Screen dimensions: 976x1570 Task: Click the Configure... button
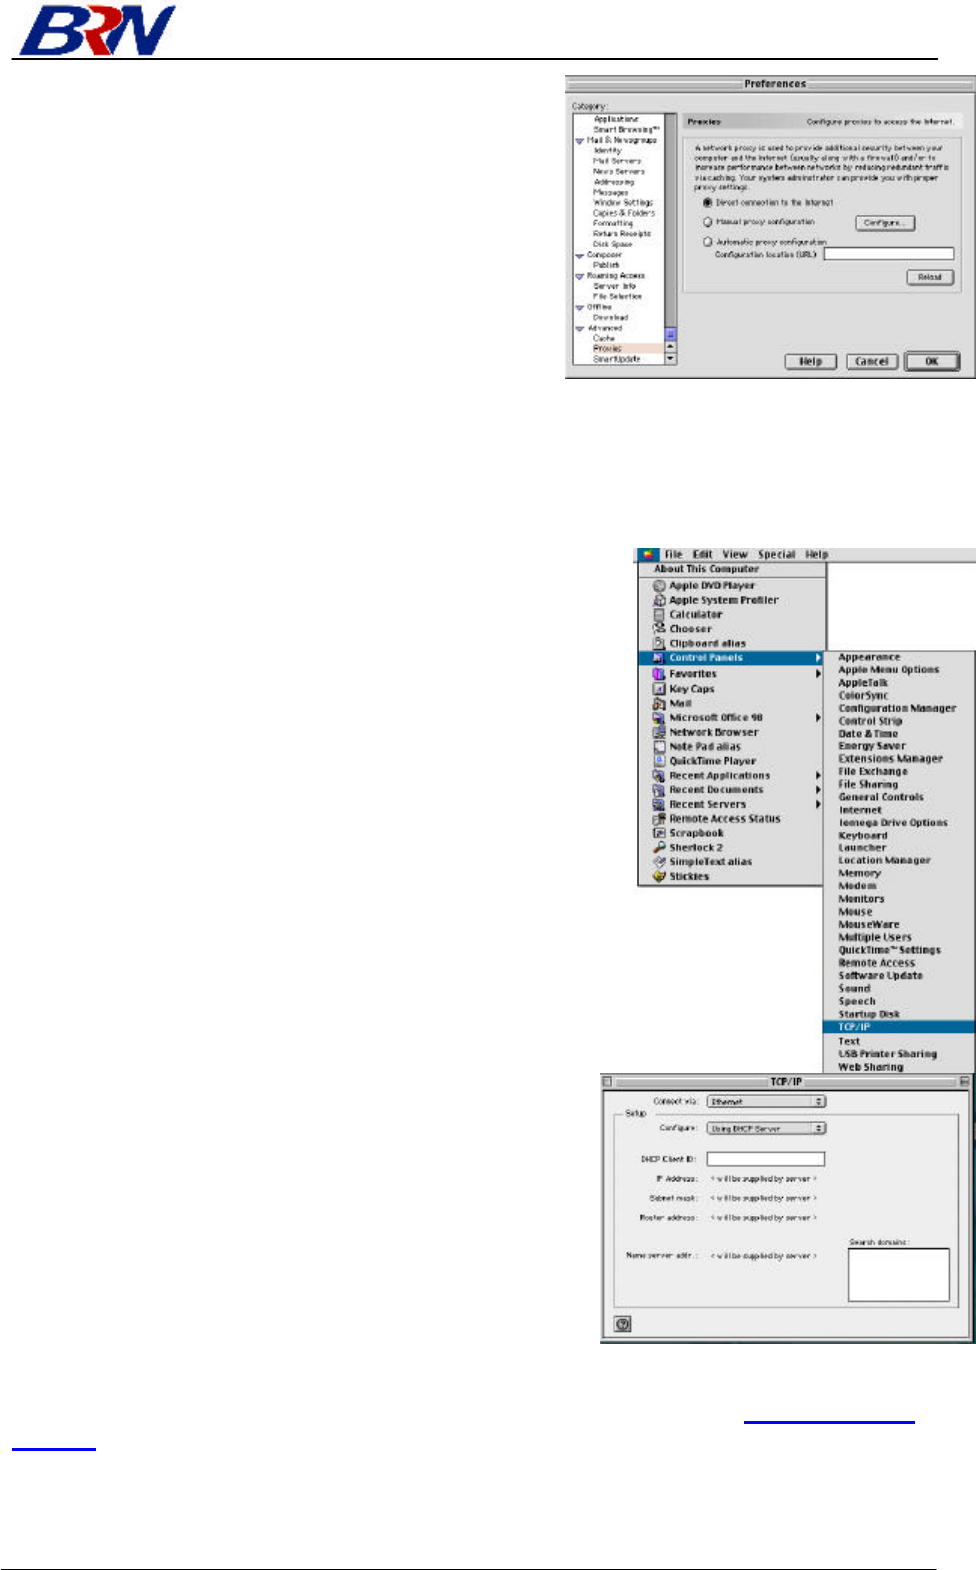(x=885, y=223)
